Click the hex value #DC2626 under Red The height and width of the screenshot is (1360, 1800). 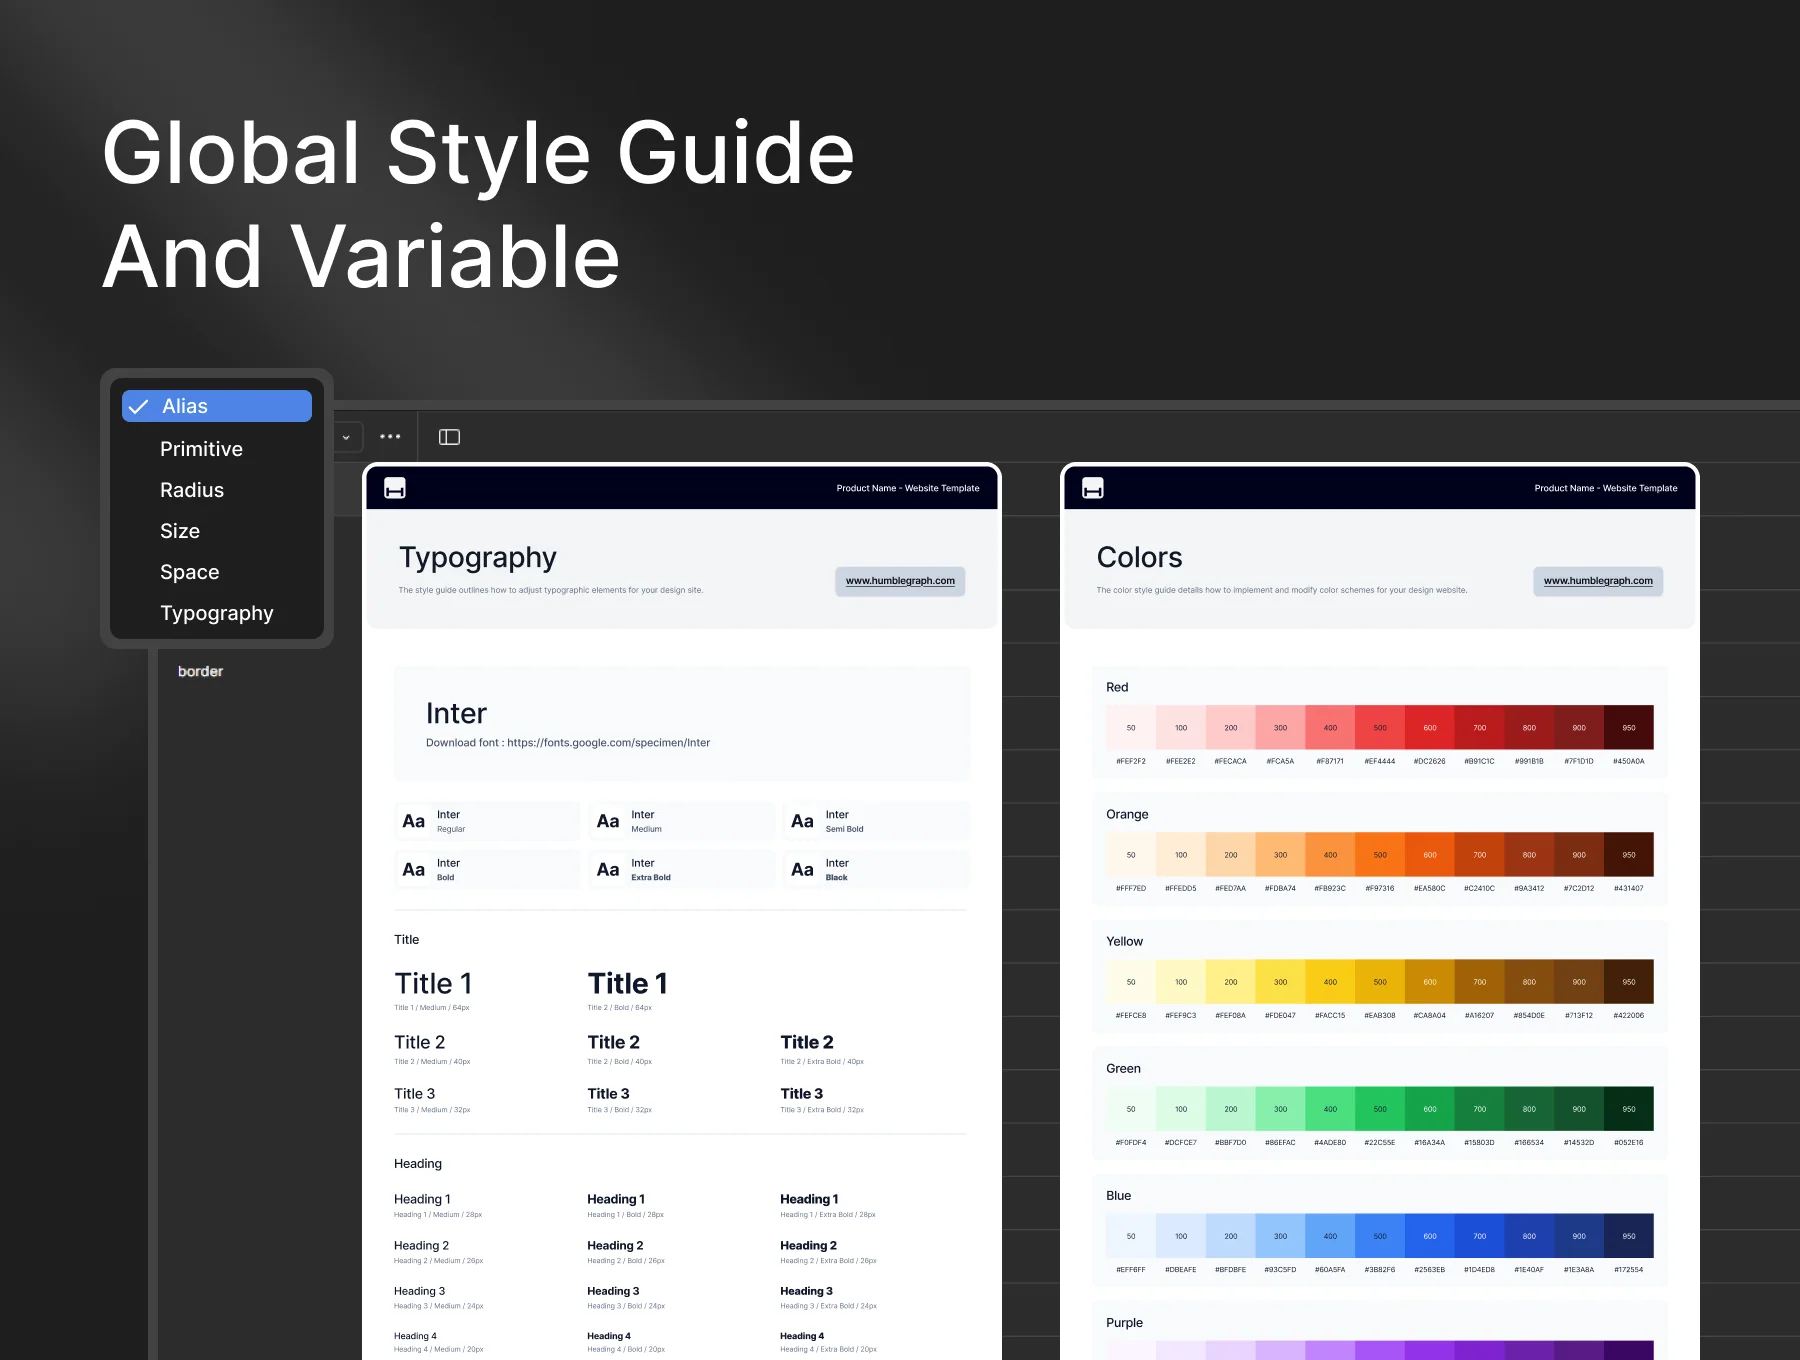tap(1430, 761)
